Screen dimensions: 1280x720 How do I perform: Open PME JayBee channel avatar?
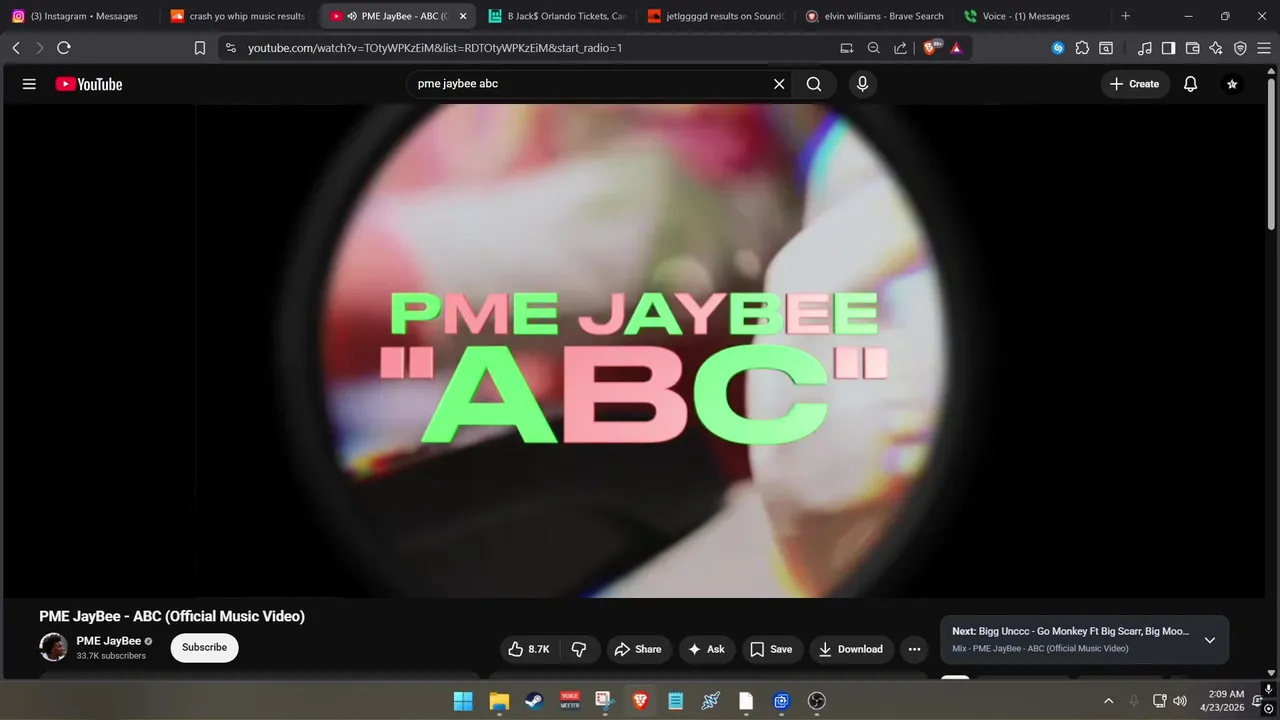pos(54,647)
